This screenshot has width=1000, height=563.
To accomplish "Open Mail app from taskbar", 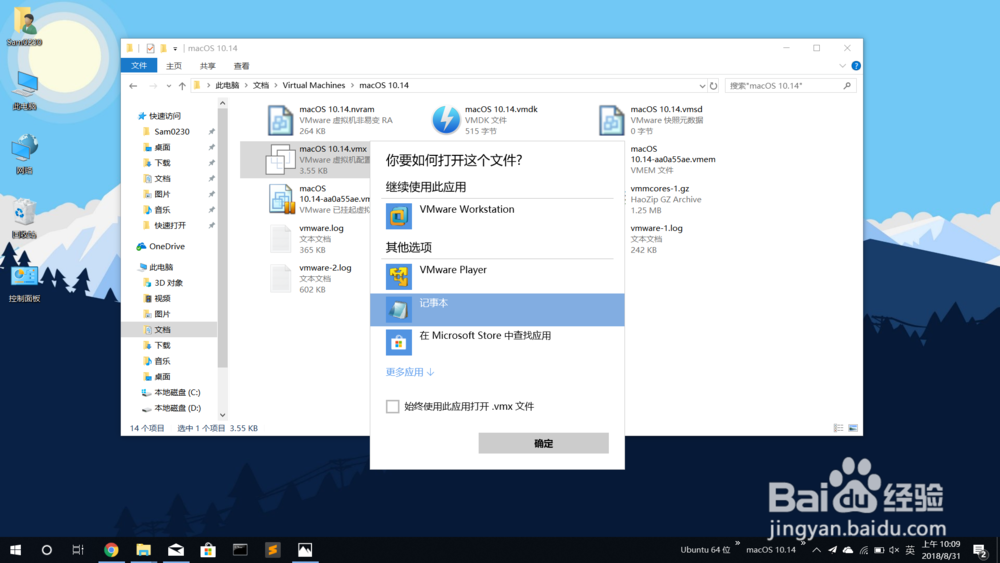I will (x=176, y=550).
